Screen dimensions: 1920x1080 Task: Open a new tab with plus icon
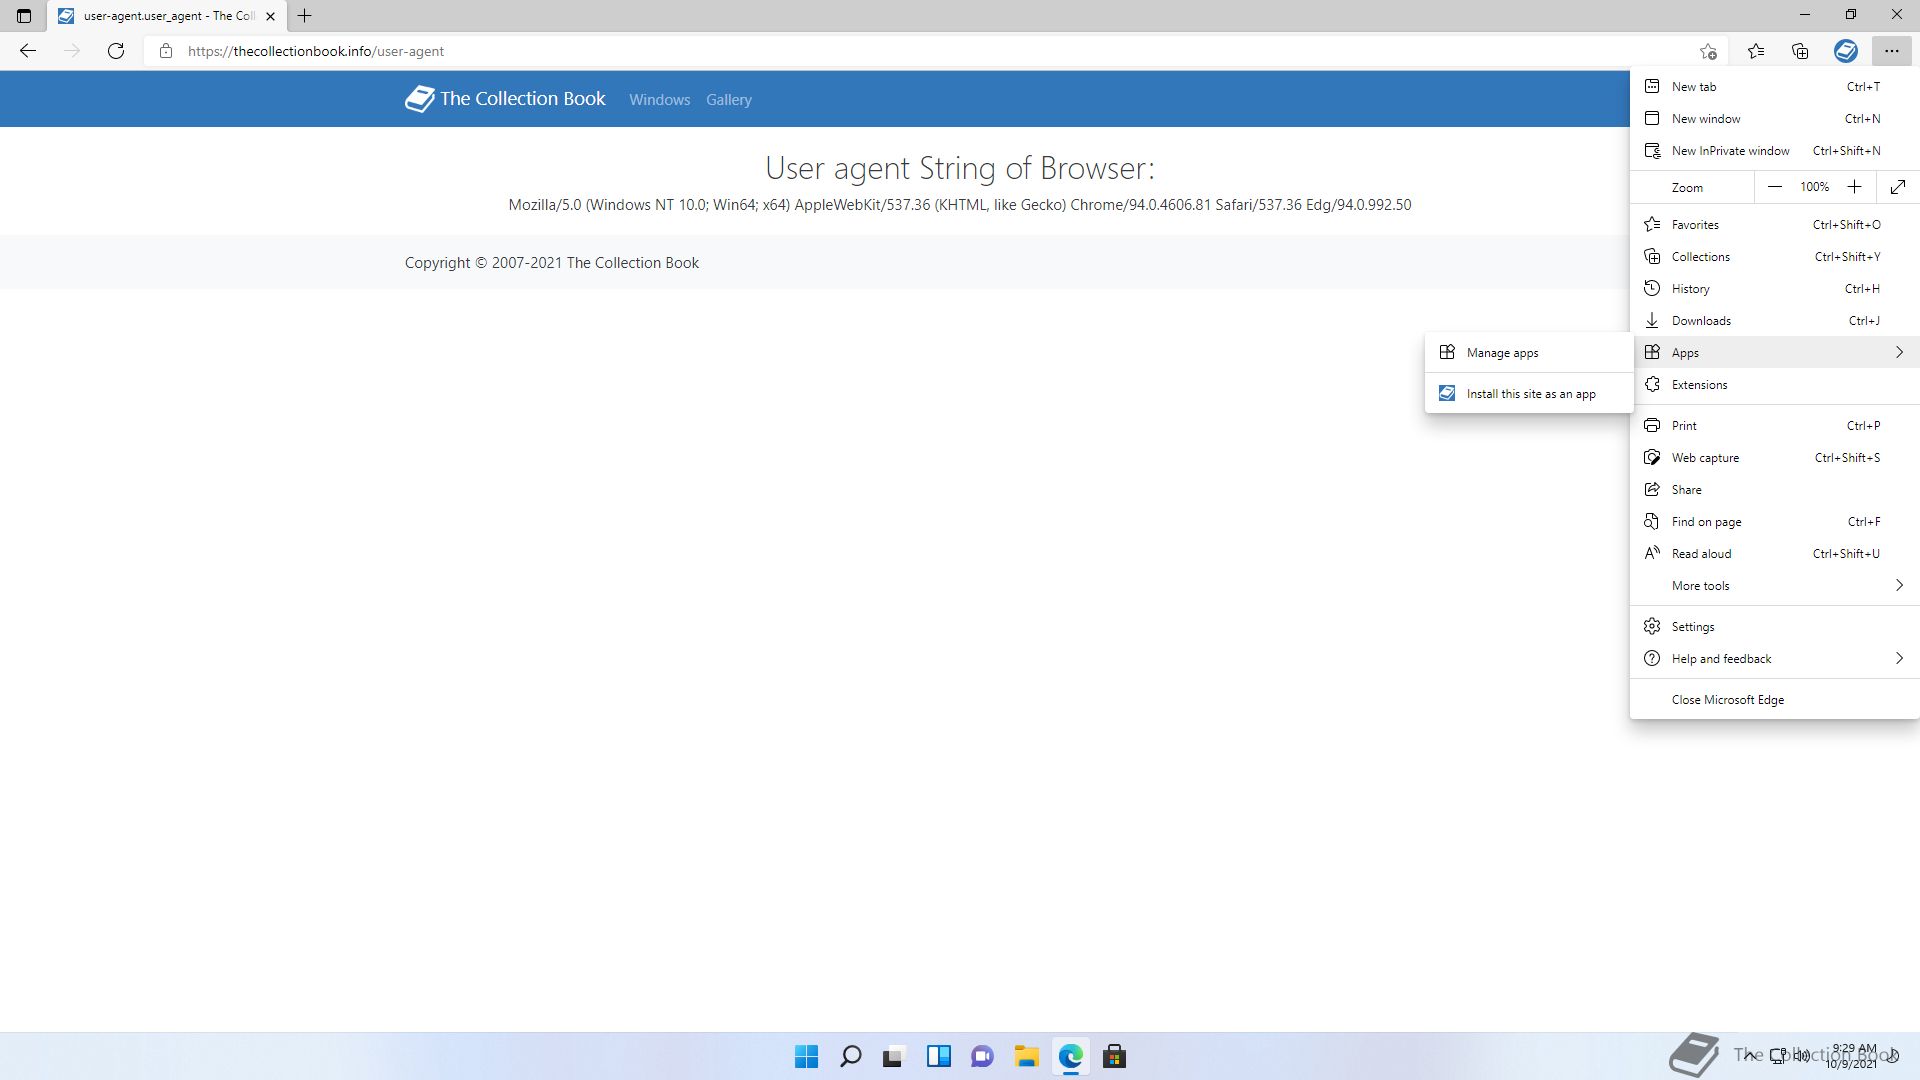(305, 16)
